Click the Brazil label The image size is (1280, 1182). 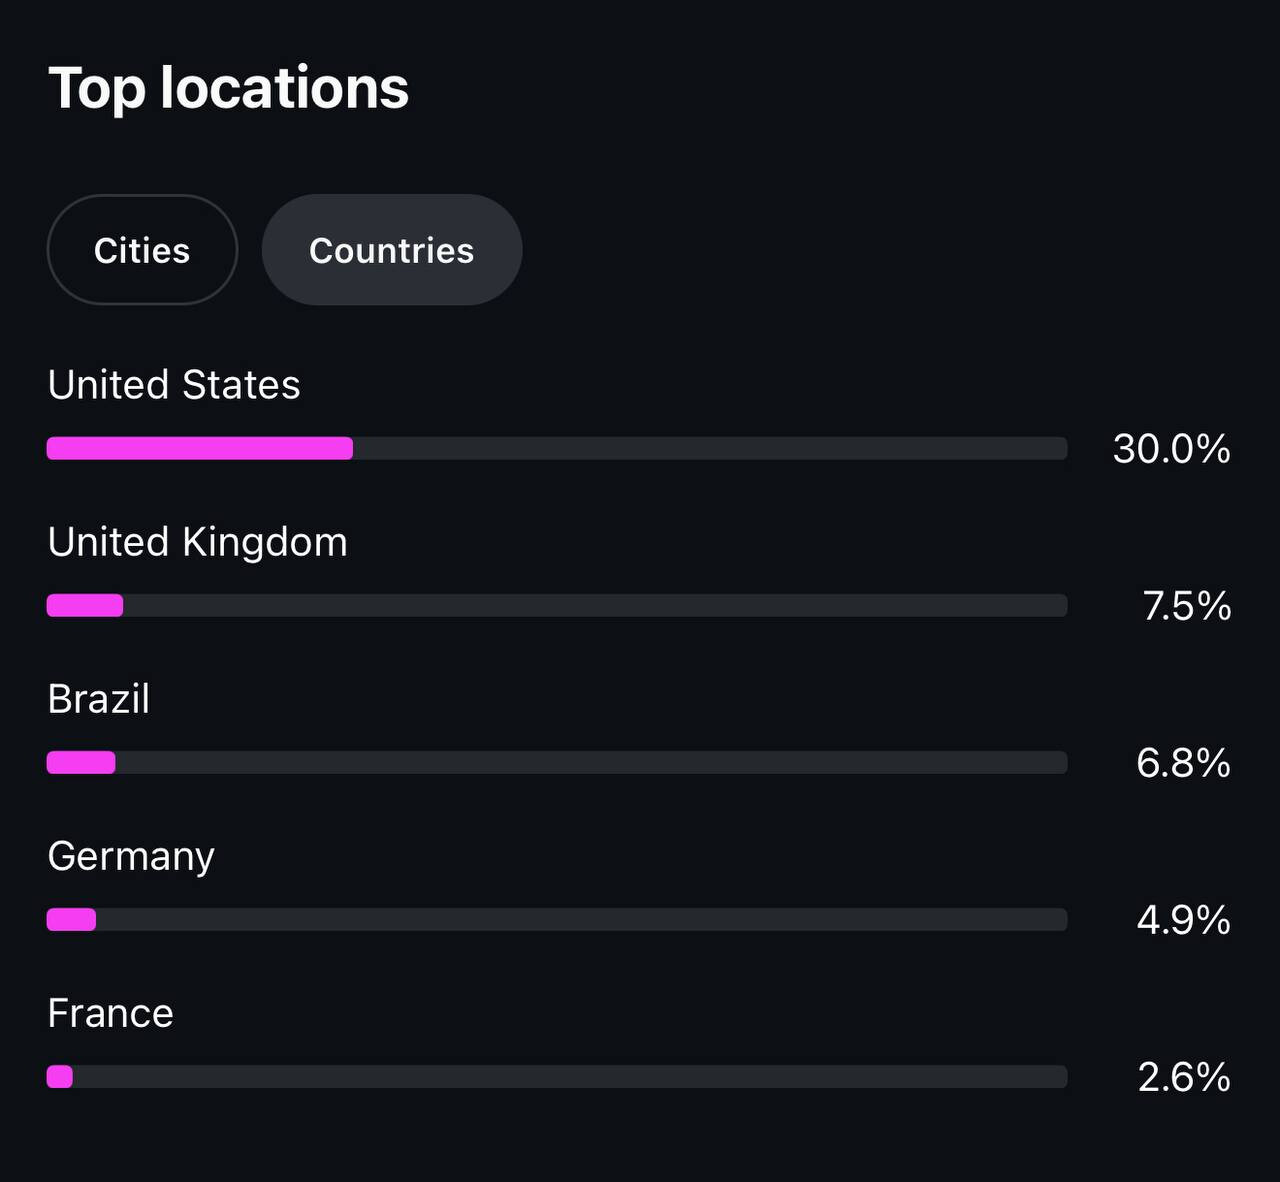tap(99, 699)
